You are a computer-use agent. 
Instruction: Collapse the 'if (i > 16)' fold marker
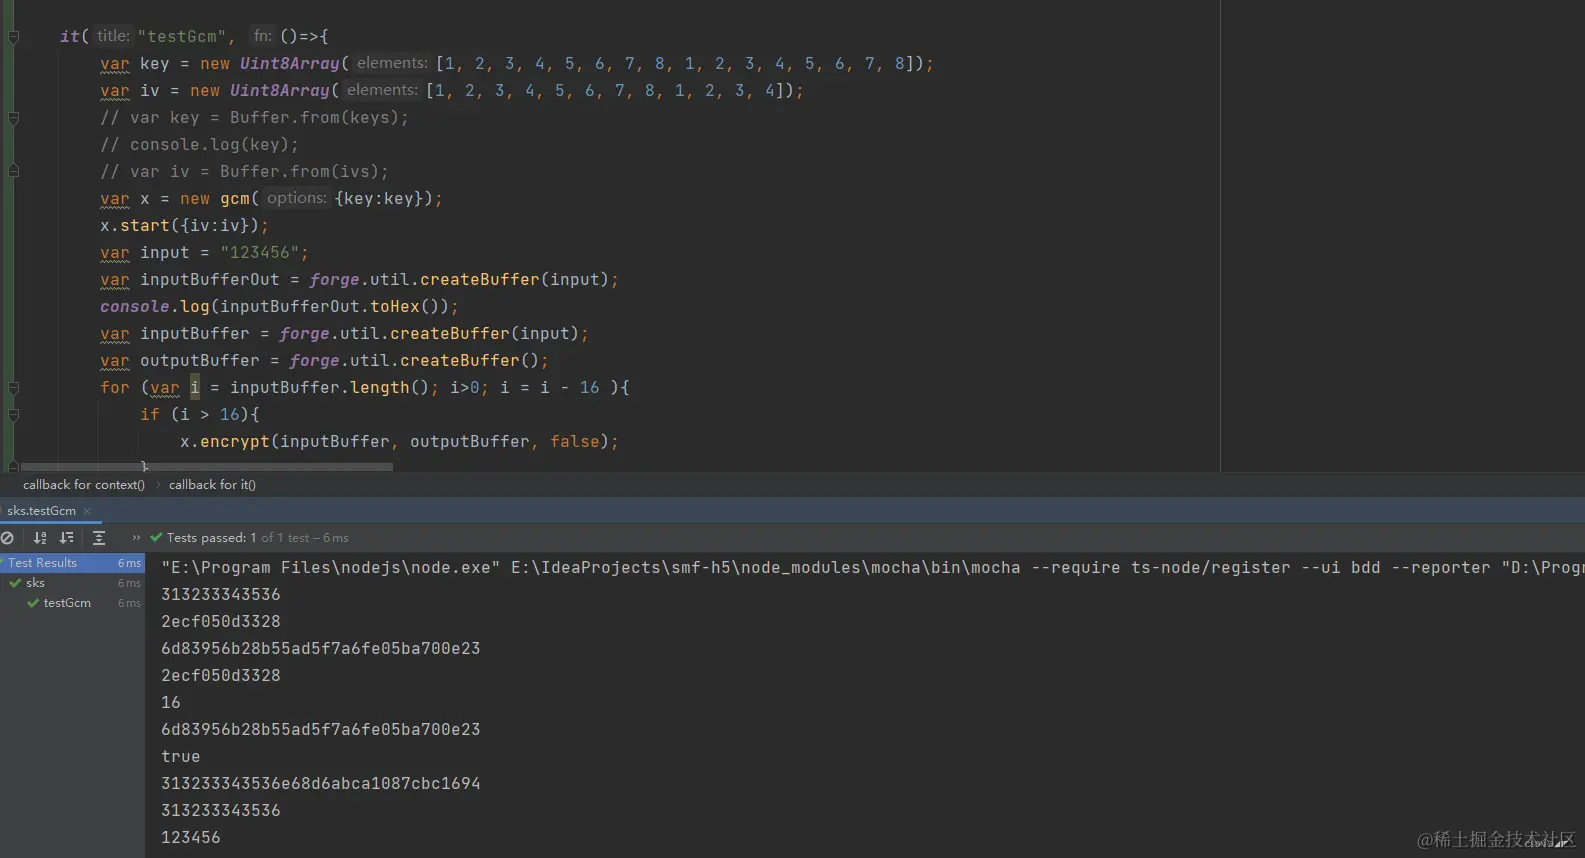13,415
